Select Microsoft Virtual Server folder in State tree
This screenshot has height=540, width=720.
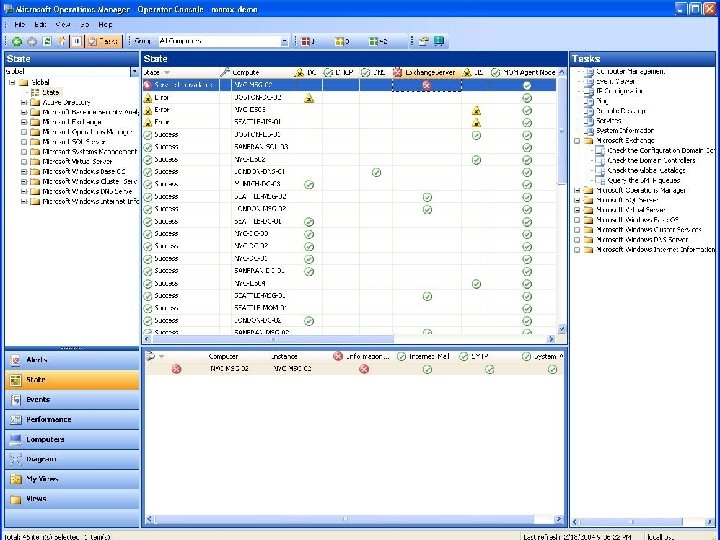click(77, 162)
